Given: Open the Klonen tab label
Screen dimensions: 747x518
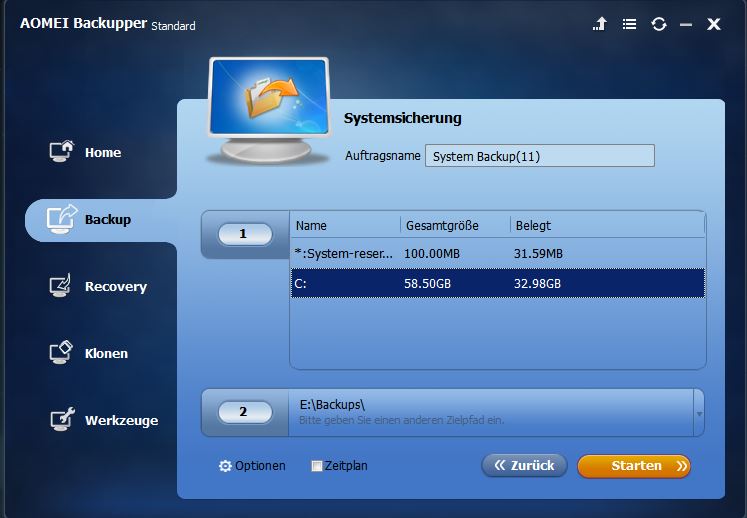Looking at the screenshot, I should click(x=106, y=353).
